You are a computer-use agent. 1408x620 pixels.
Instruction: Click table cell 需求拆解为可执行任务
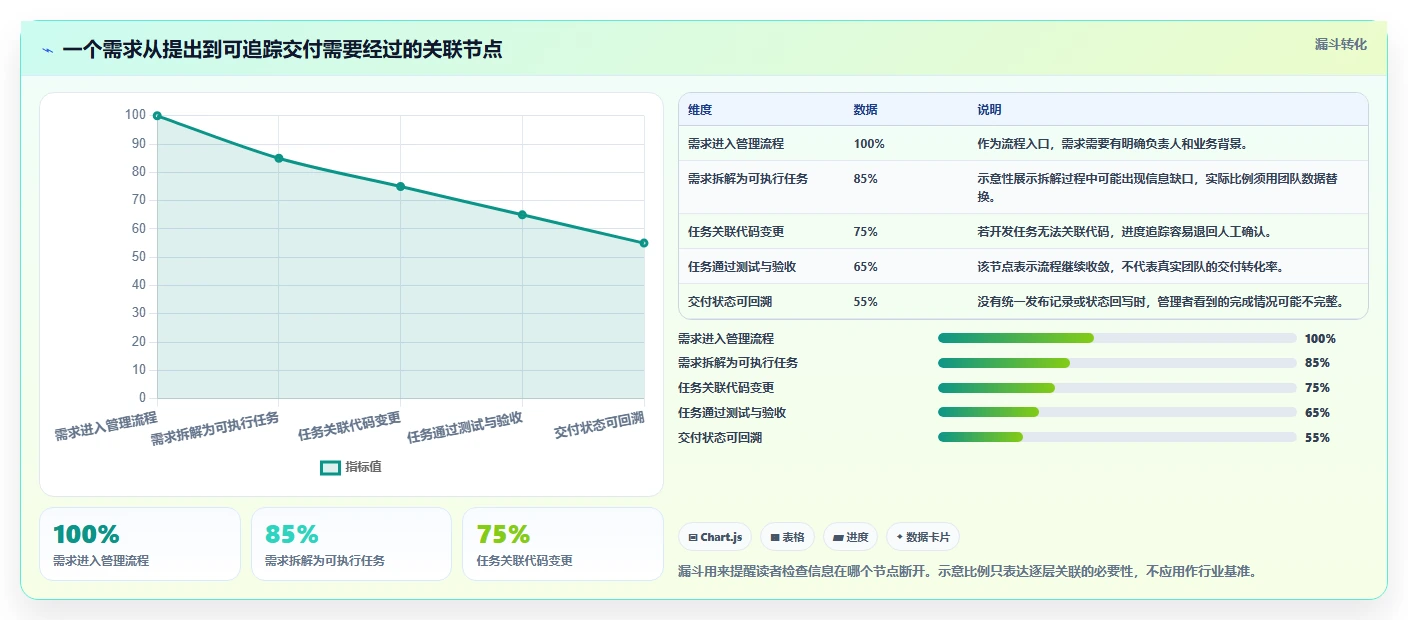tap(748, 179)
